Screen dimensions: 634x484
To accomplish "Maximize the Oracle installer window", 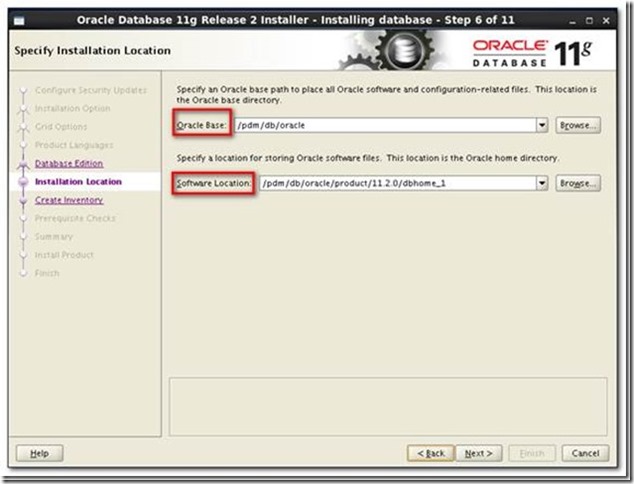I will pyautogui.click(x=589, y=21).
